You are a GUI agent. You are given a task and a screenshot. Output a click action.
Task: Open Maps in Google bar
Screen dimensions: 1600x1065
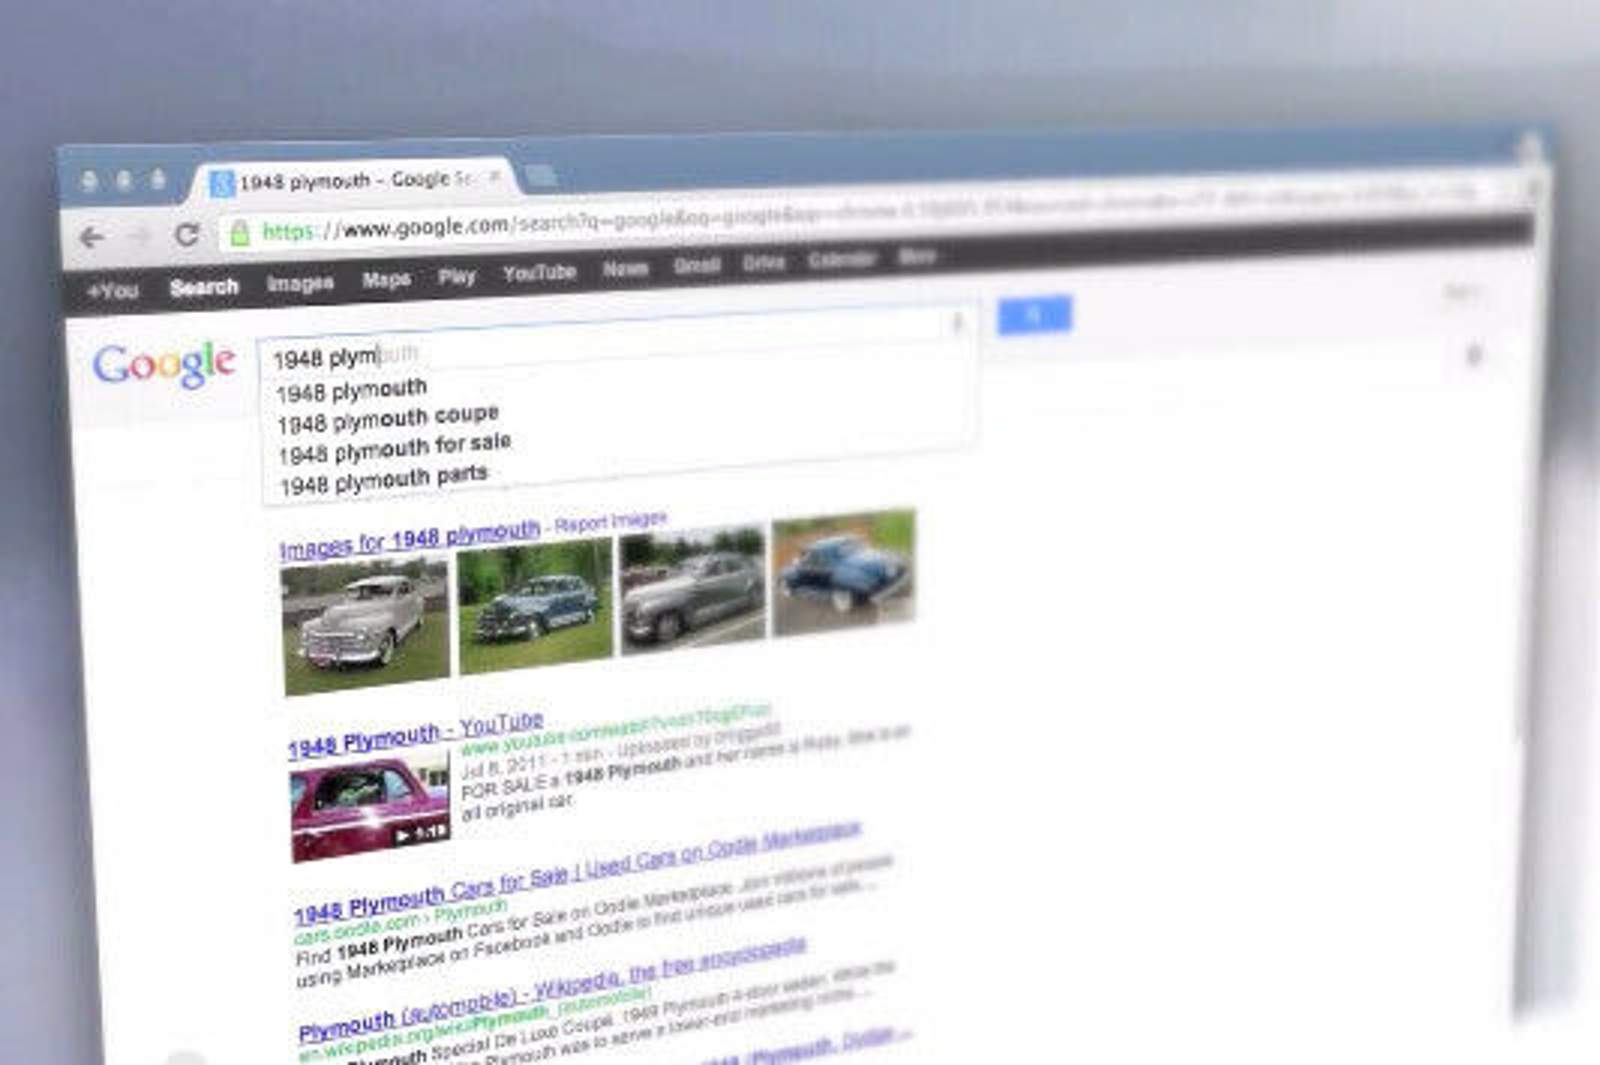pos(386,279)
